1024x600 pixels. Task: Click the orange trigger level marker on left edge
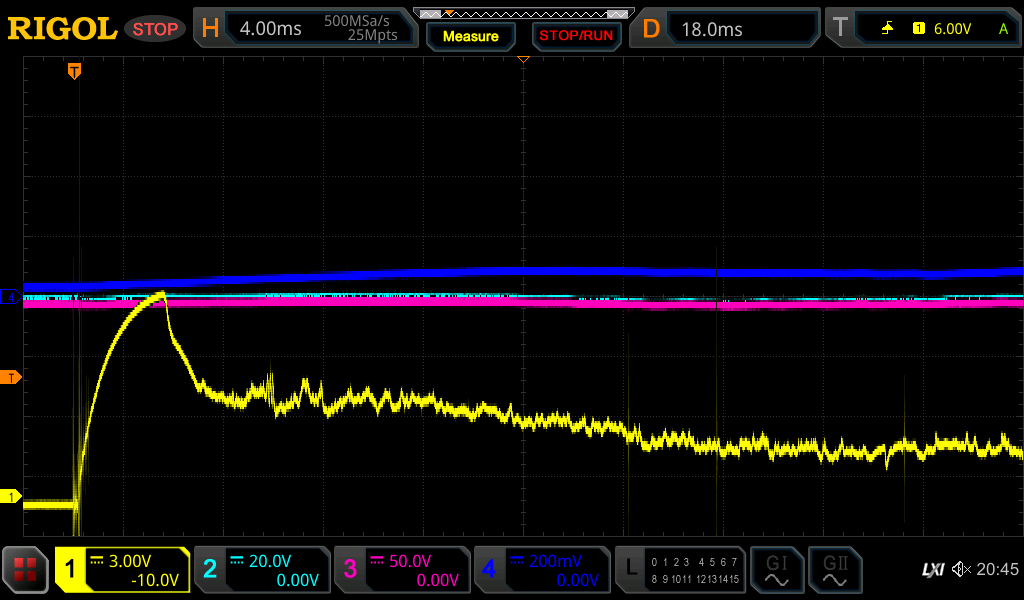click(12, 377)
